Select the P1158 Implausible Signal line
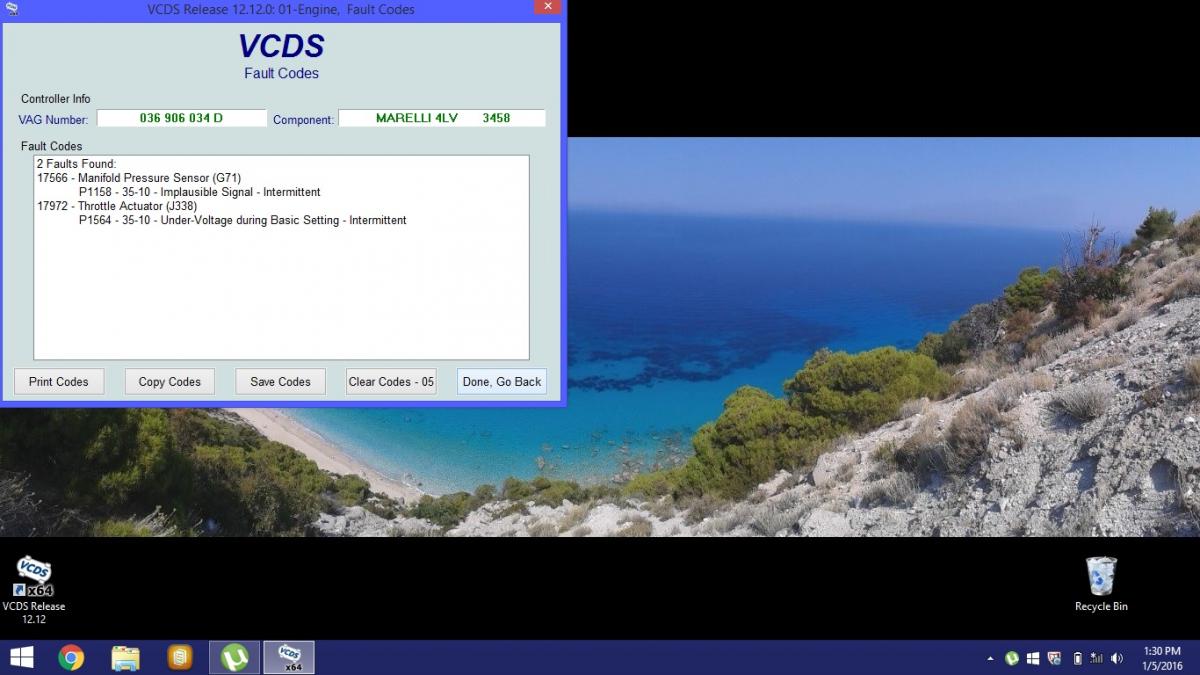The image size is (1200, 675). click(200, 192)
